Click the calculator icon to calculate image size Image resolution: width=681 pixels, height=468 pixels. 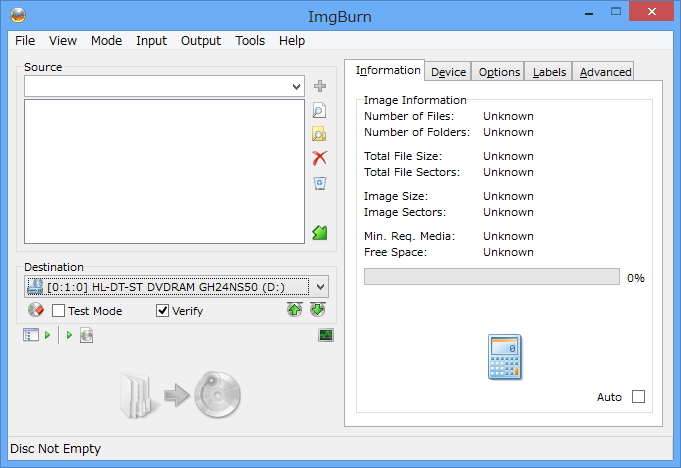(504, 357)
